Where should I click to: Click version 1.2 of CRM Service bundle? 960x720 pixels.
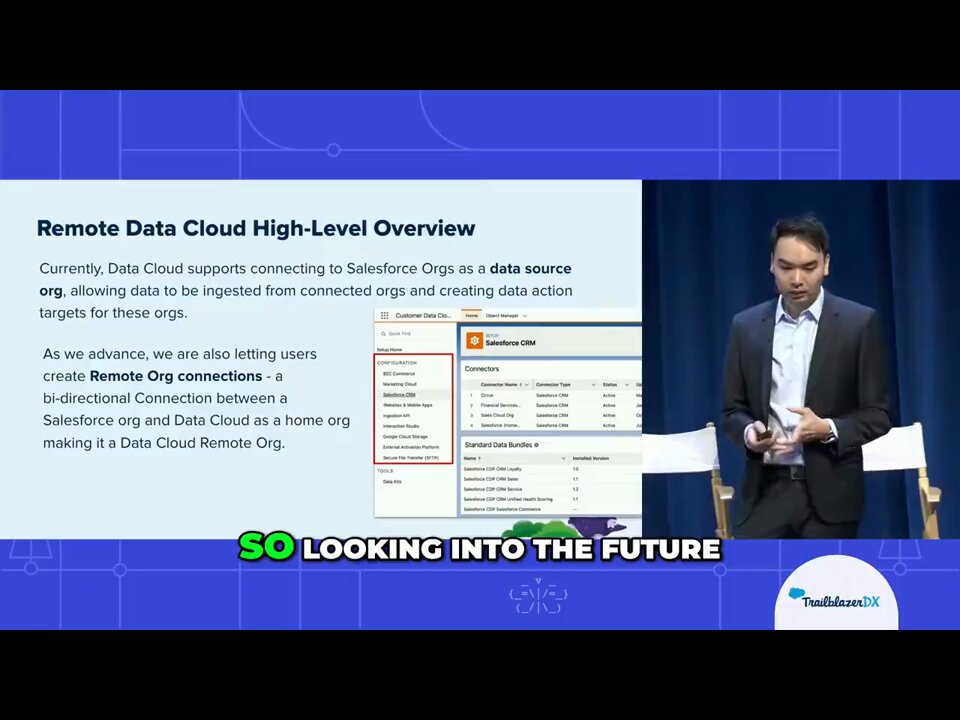(576, 489)
